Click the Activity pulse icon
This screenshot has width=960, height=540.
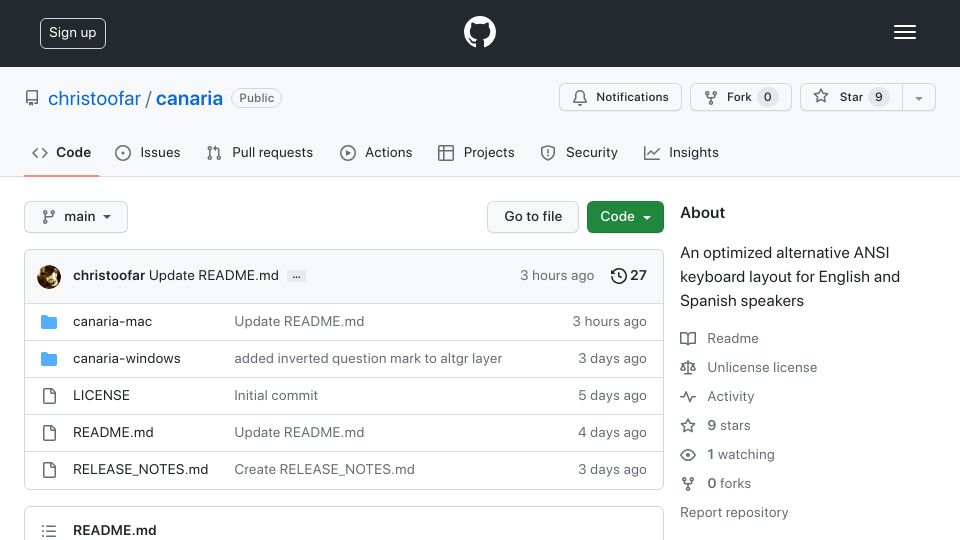688,397
